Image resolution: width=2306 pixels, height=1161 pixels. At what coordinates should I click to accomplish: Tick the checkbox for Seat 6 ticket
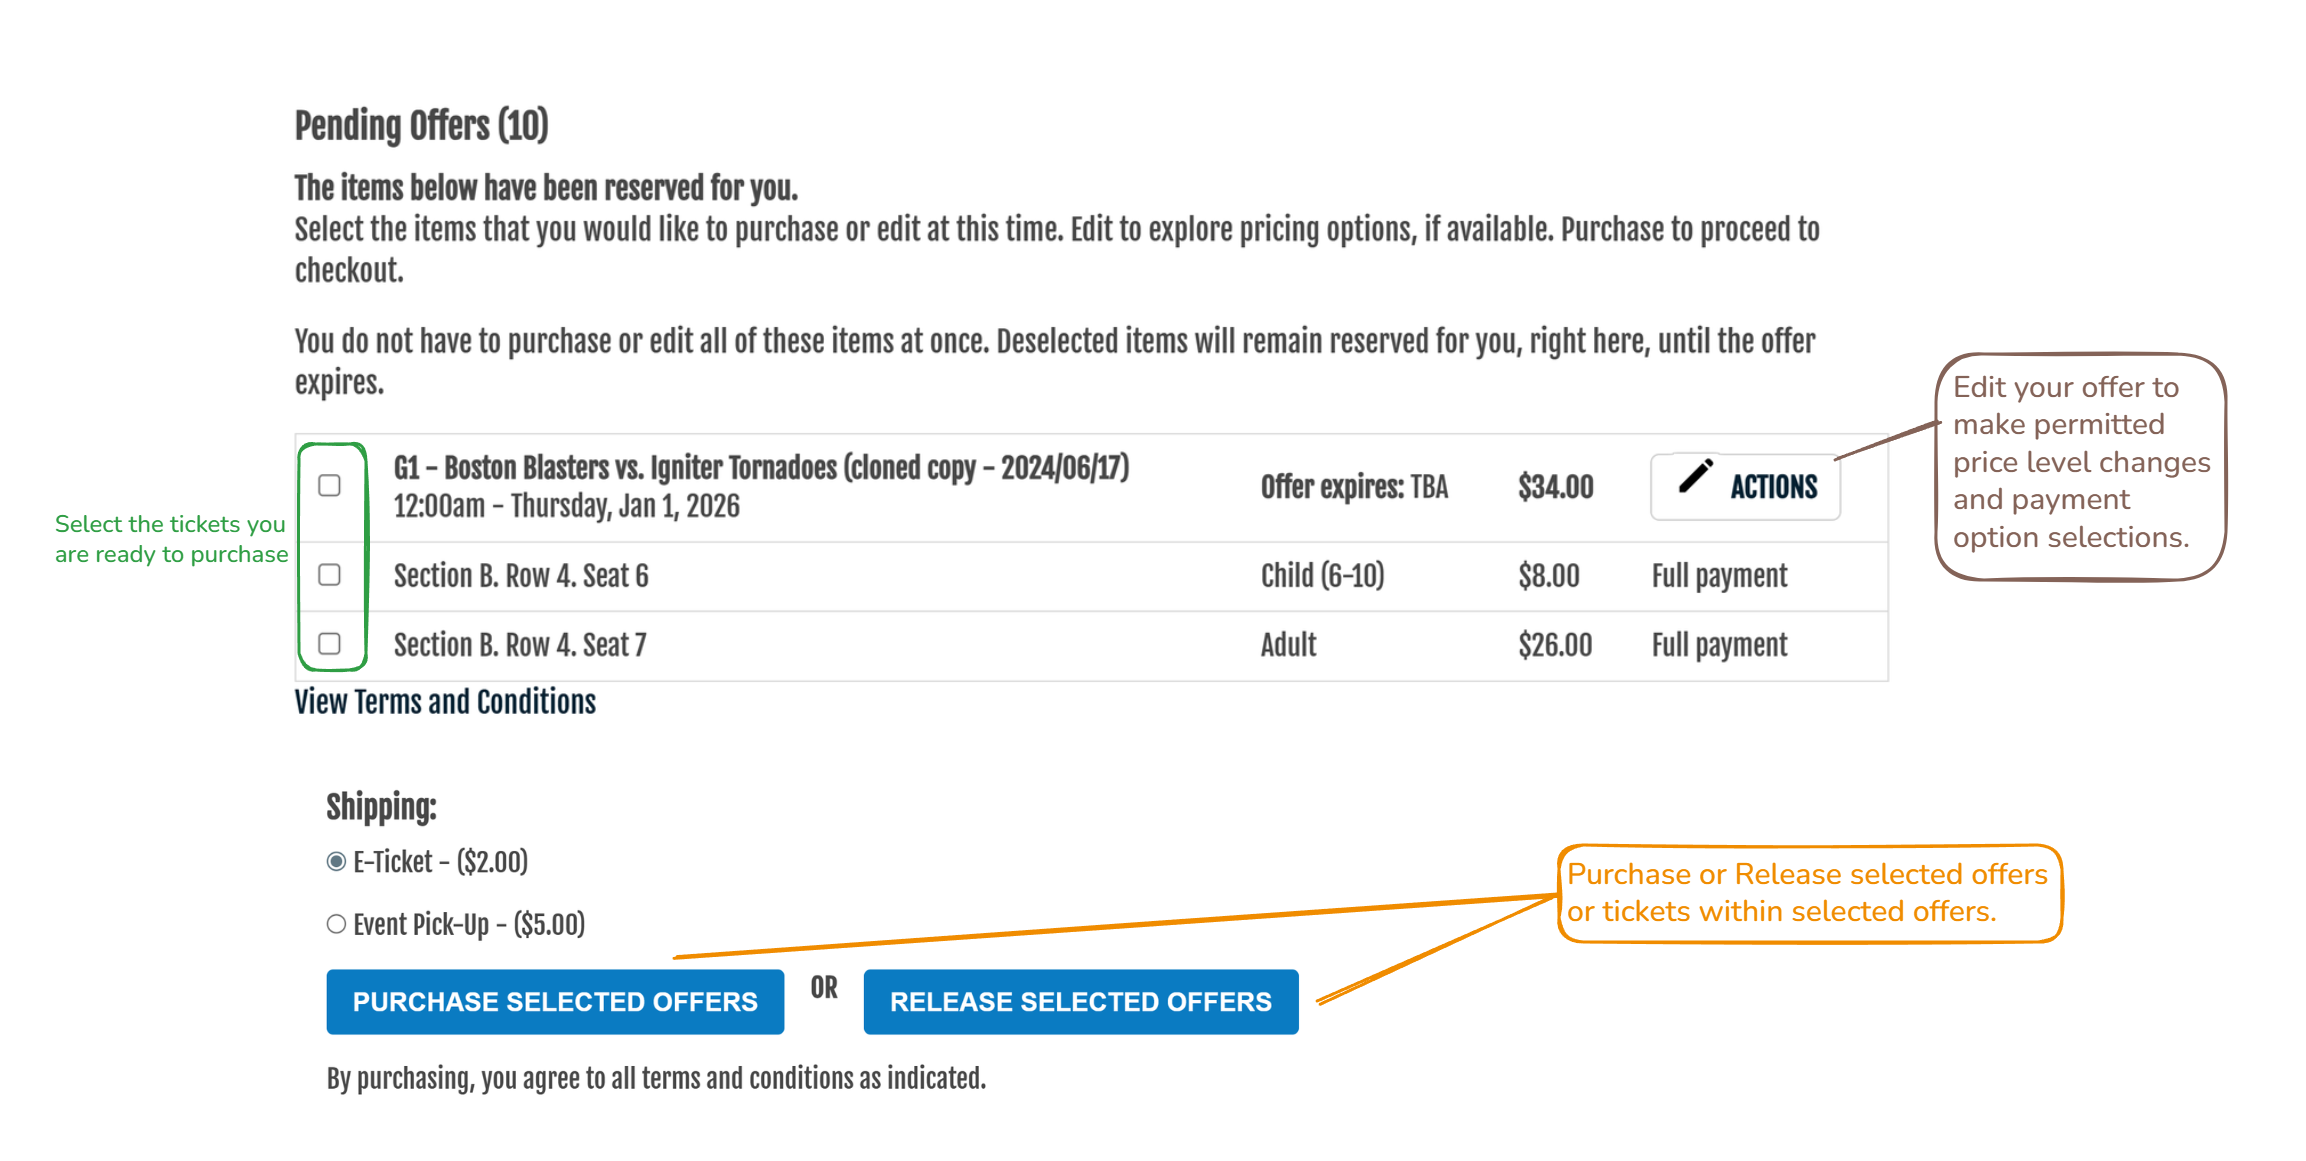point(330,575)
